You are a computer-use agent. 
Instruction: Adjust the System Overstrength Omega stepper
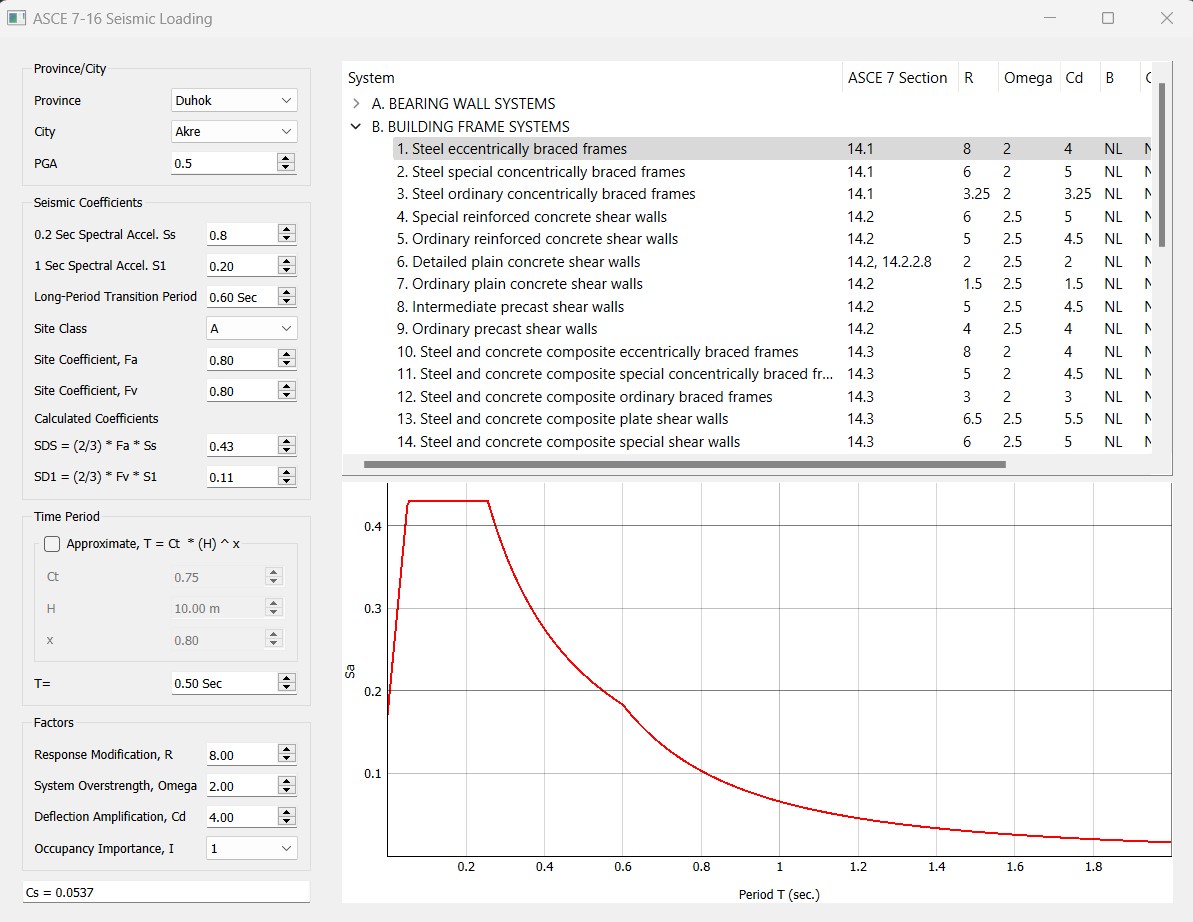(x=287, y=786)
